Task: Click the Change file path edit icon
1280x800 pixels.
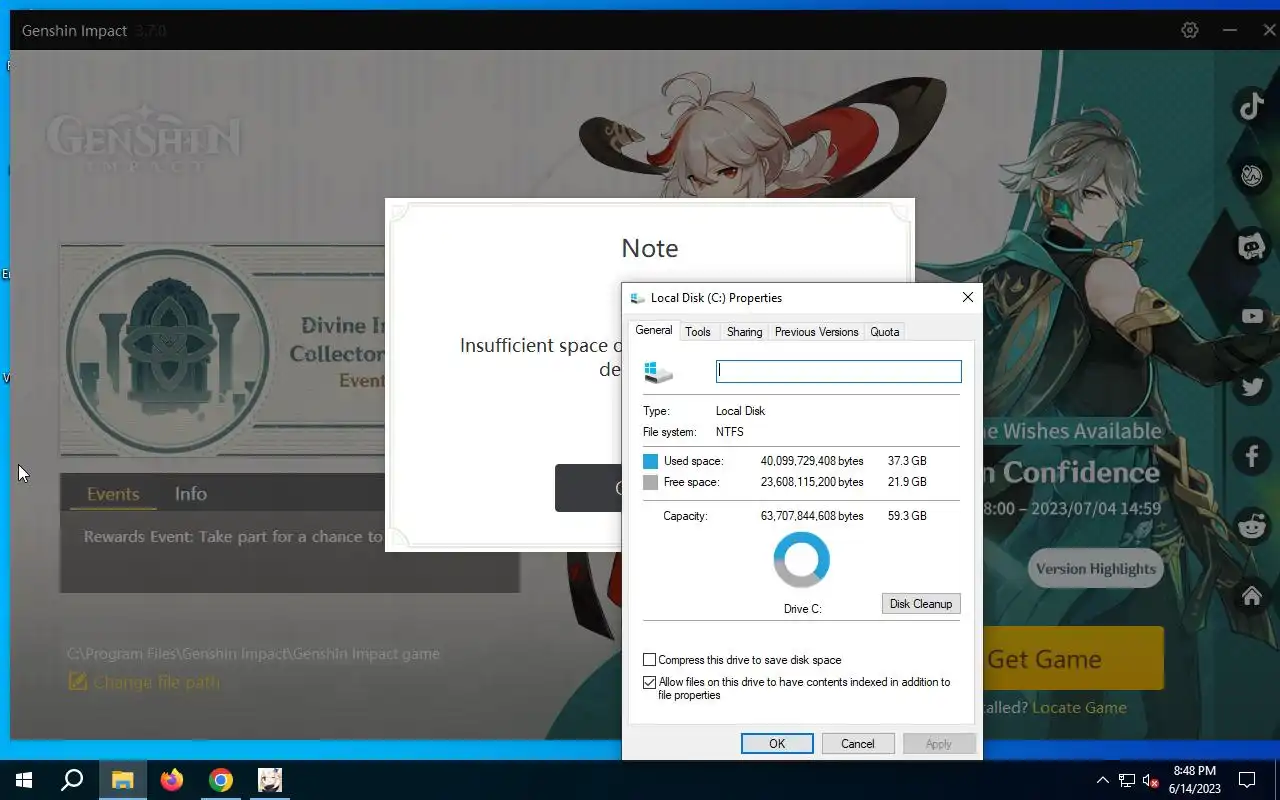Action: [x=77, y=682]
